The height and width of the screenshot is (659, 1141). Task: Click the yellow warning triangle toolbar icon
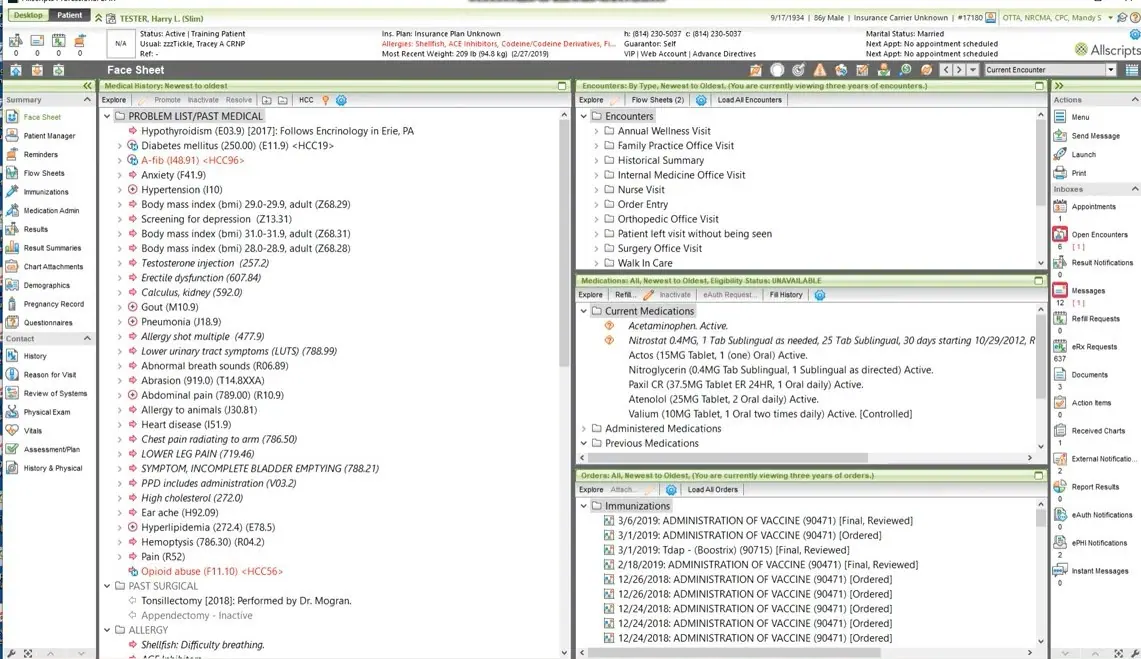click(x=821, y=69)
